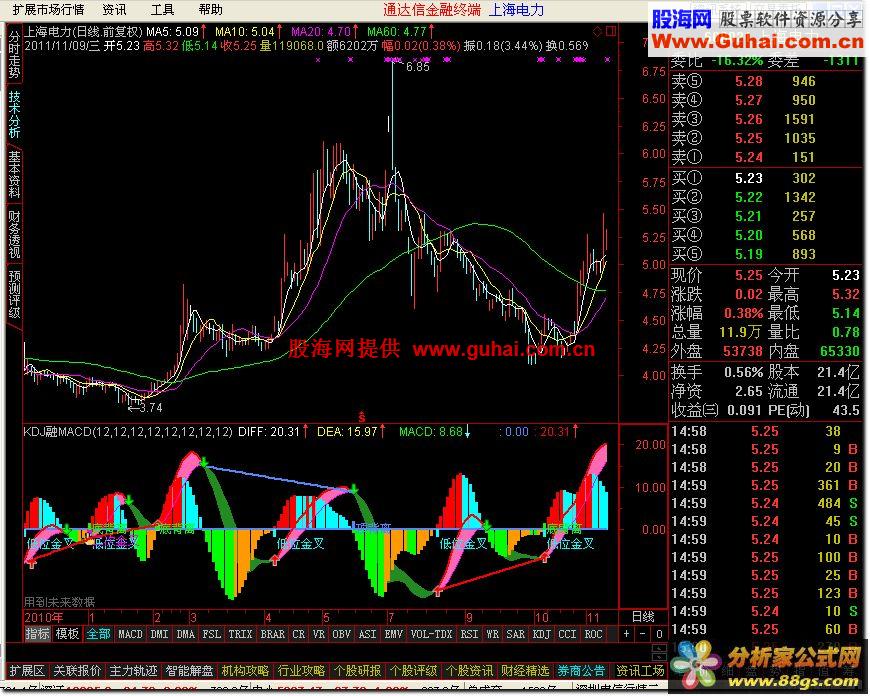Image resolution: width=870 pixels, height=696 pixels.
Task: Pick the TRIX indicator
Action: click(240, 634)
